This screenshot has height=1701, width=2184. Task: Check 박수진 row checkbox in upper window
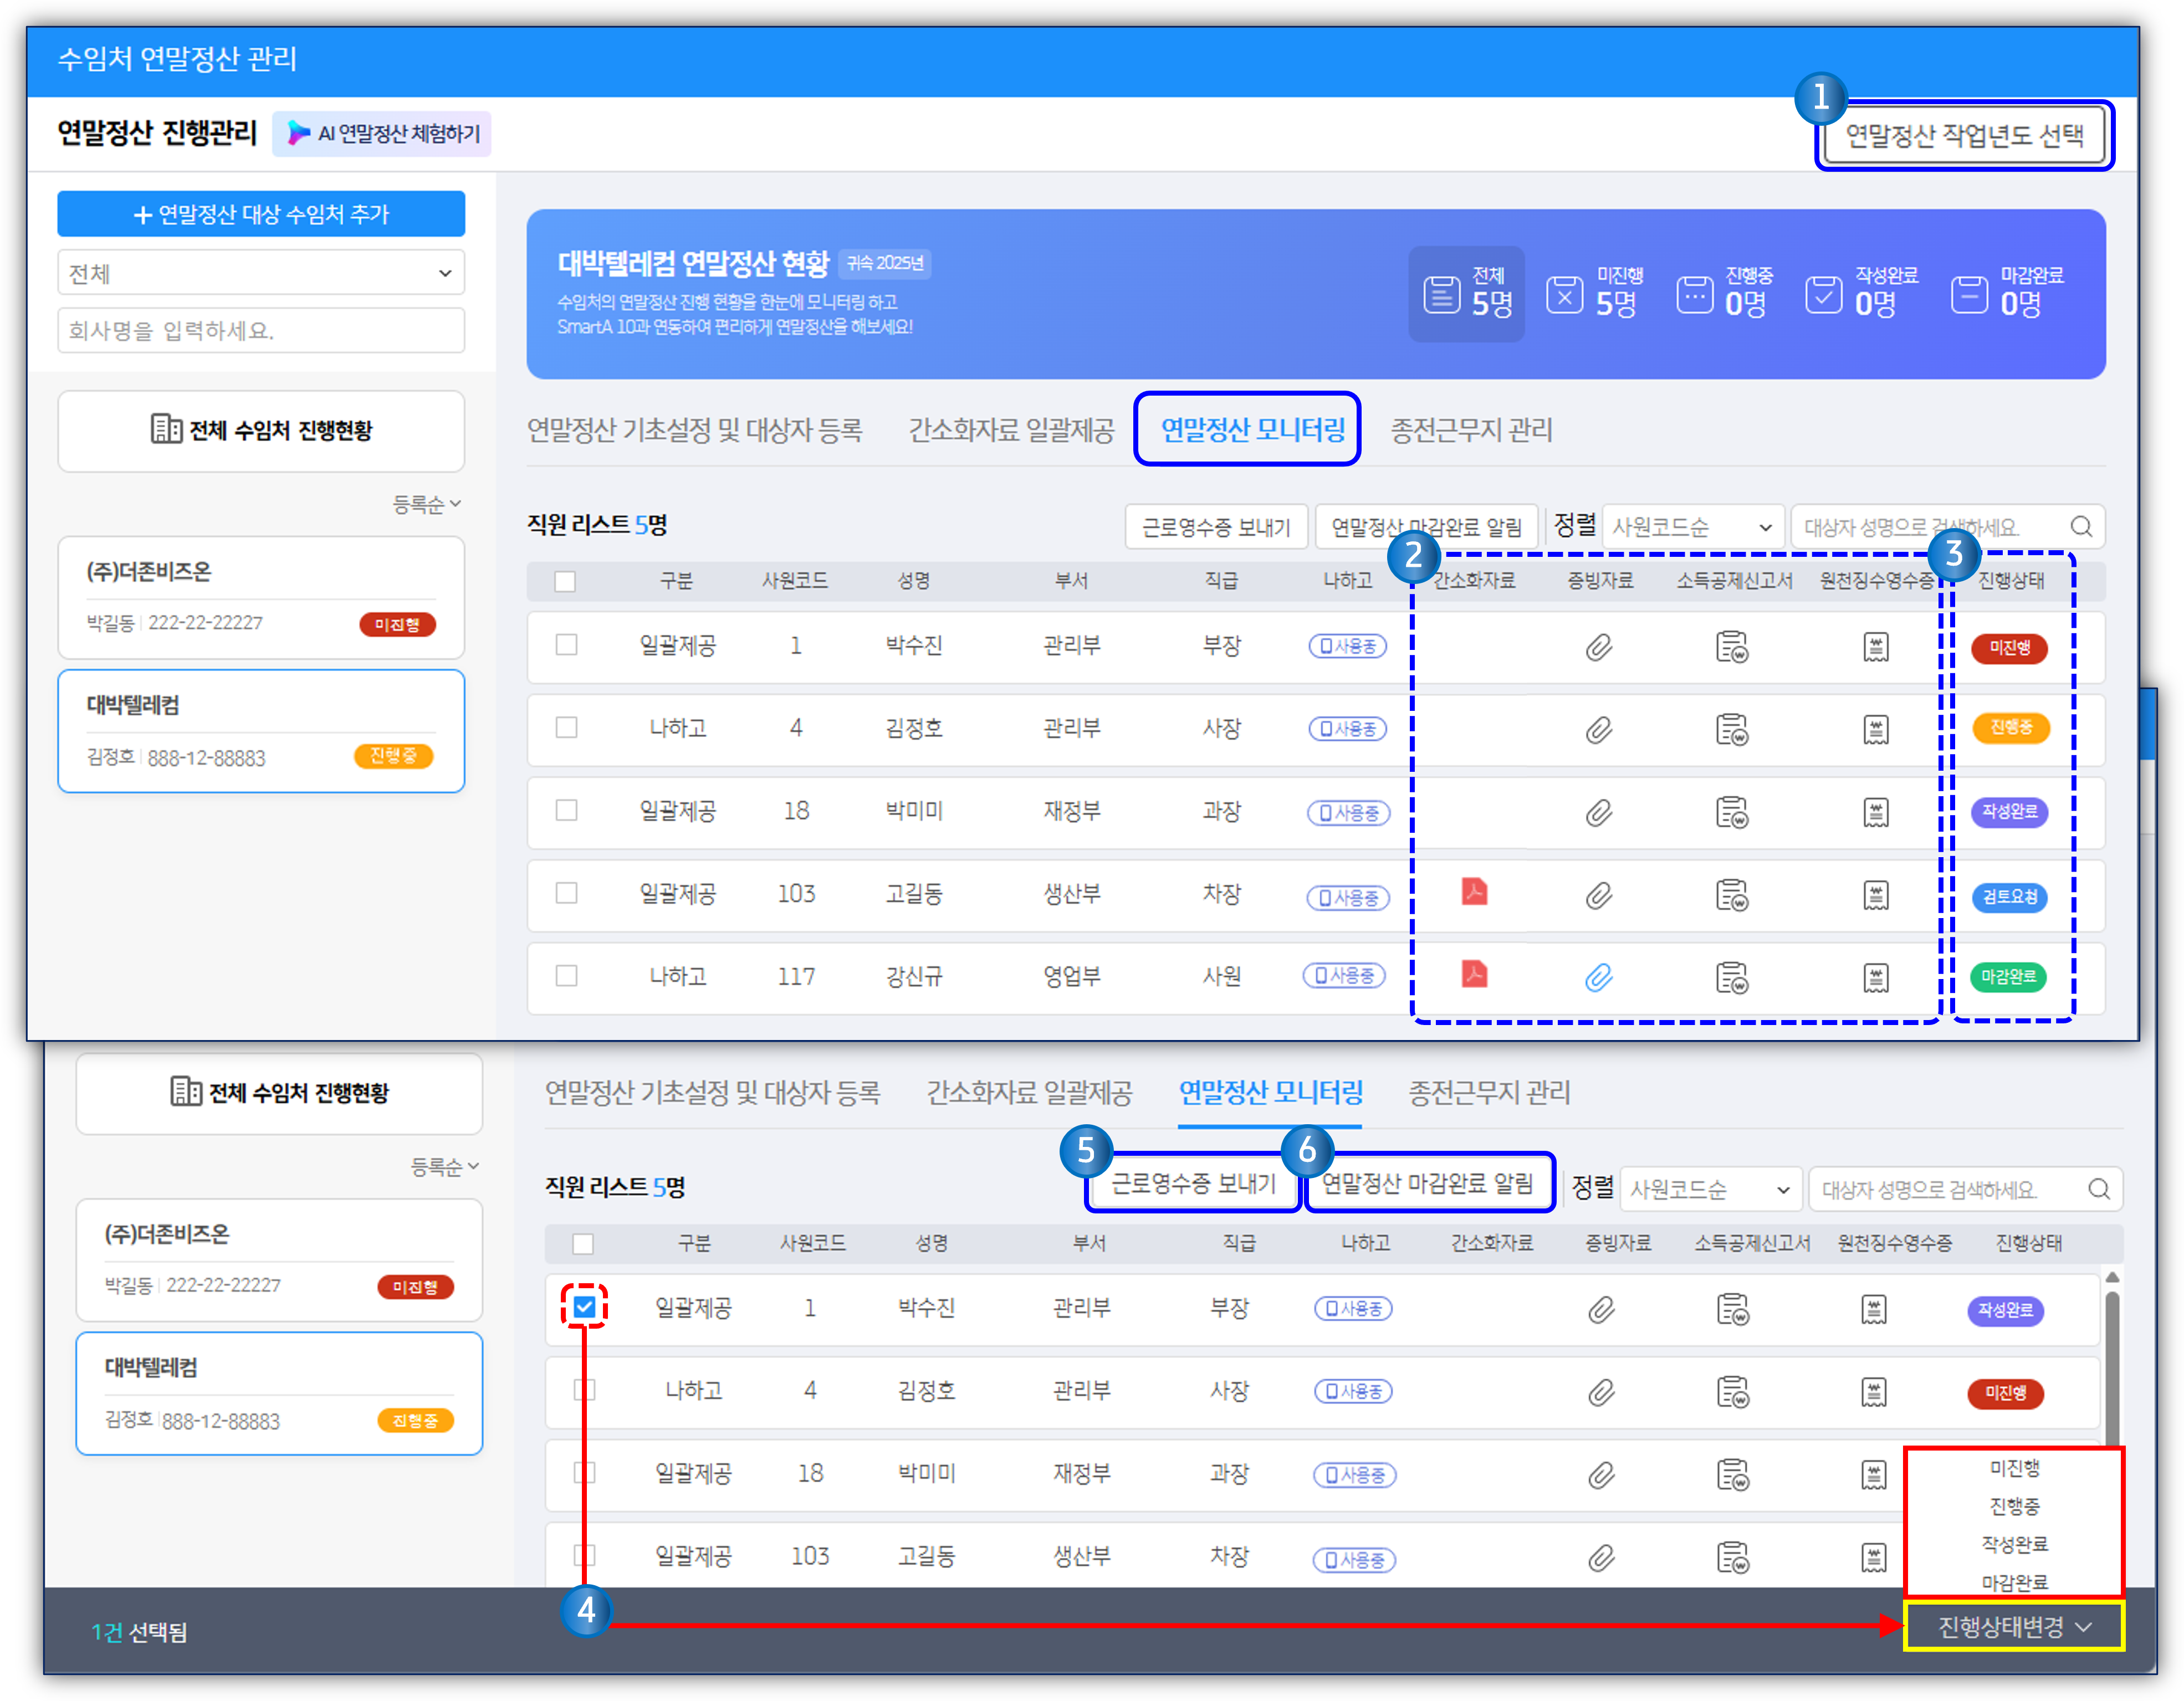pyautogui.click(x=567, y=644)
